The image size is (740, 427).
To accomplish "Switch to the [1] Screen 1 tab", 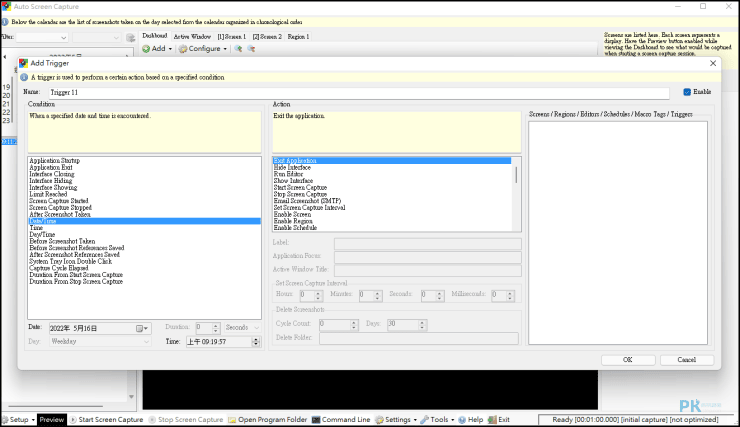I will 232,36.
